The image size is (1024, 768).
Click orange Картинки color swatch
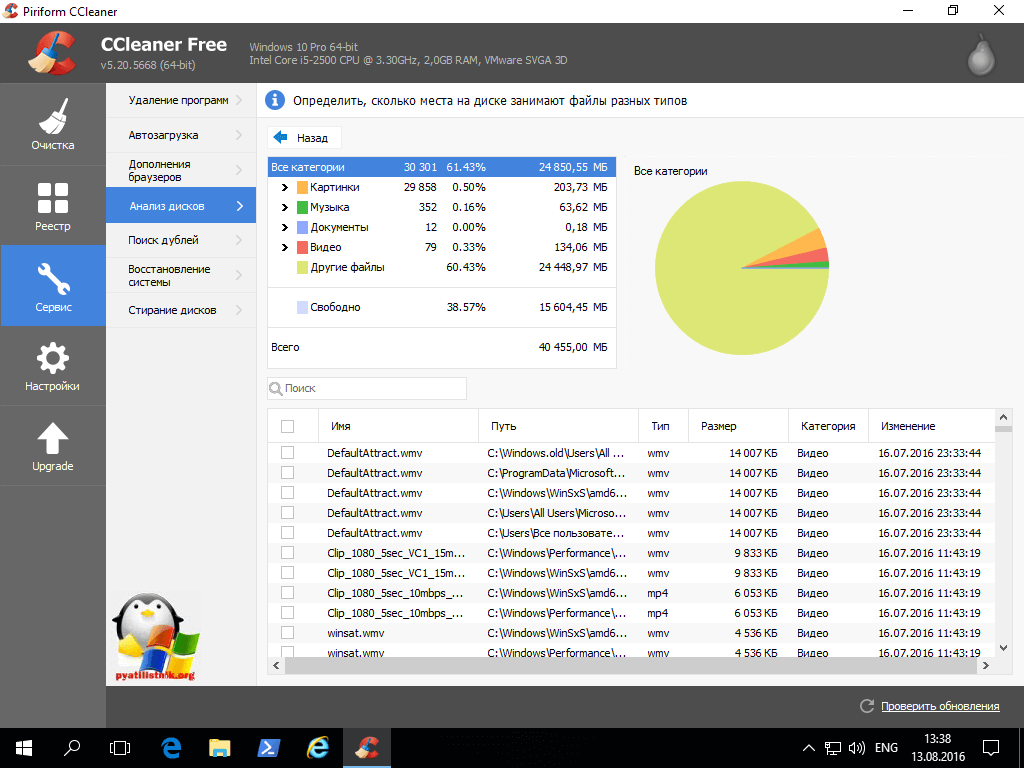302,187
